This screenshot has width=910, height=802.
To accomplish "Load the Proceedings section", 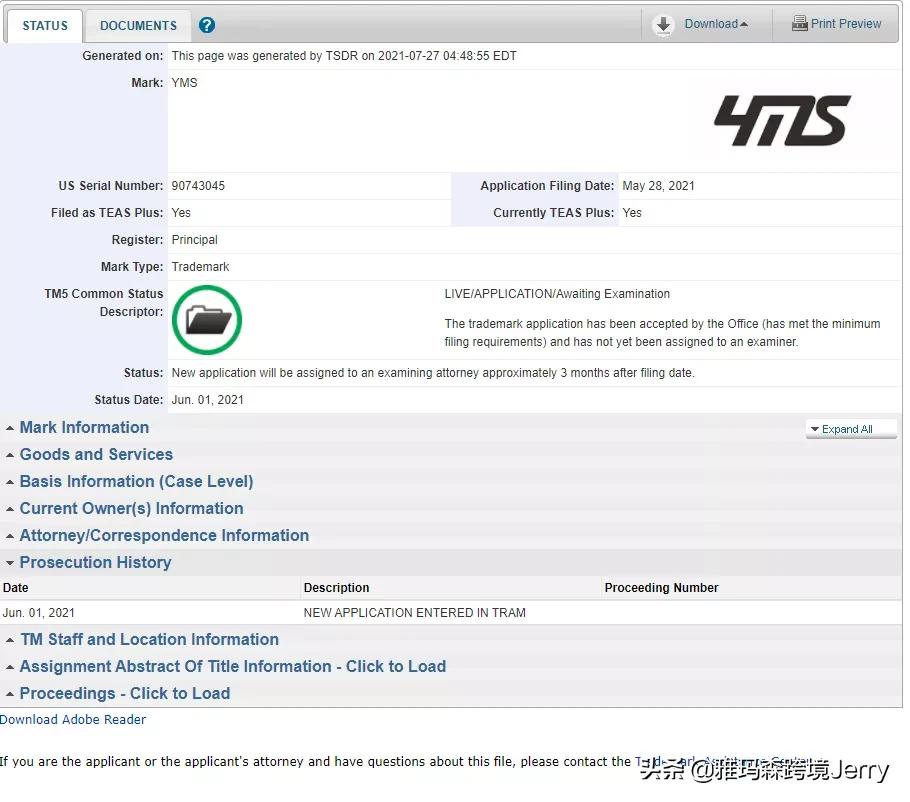I will 125,693.
